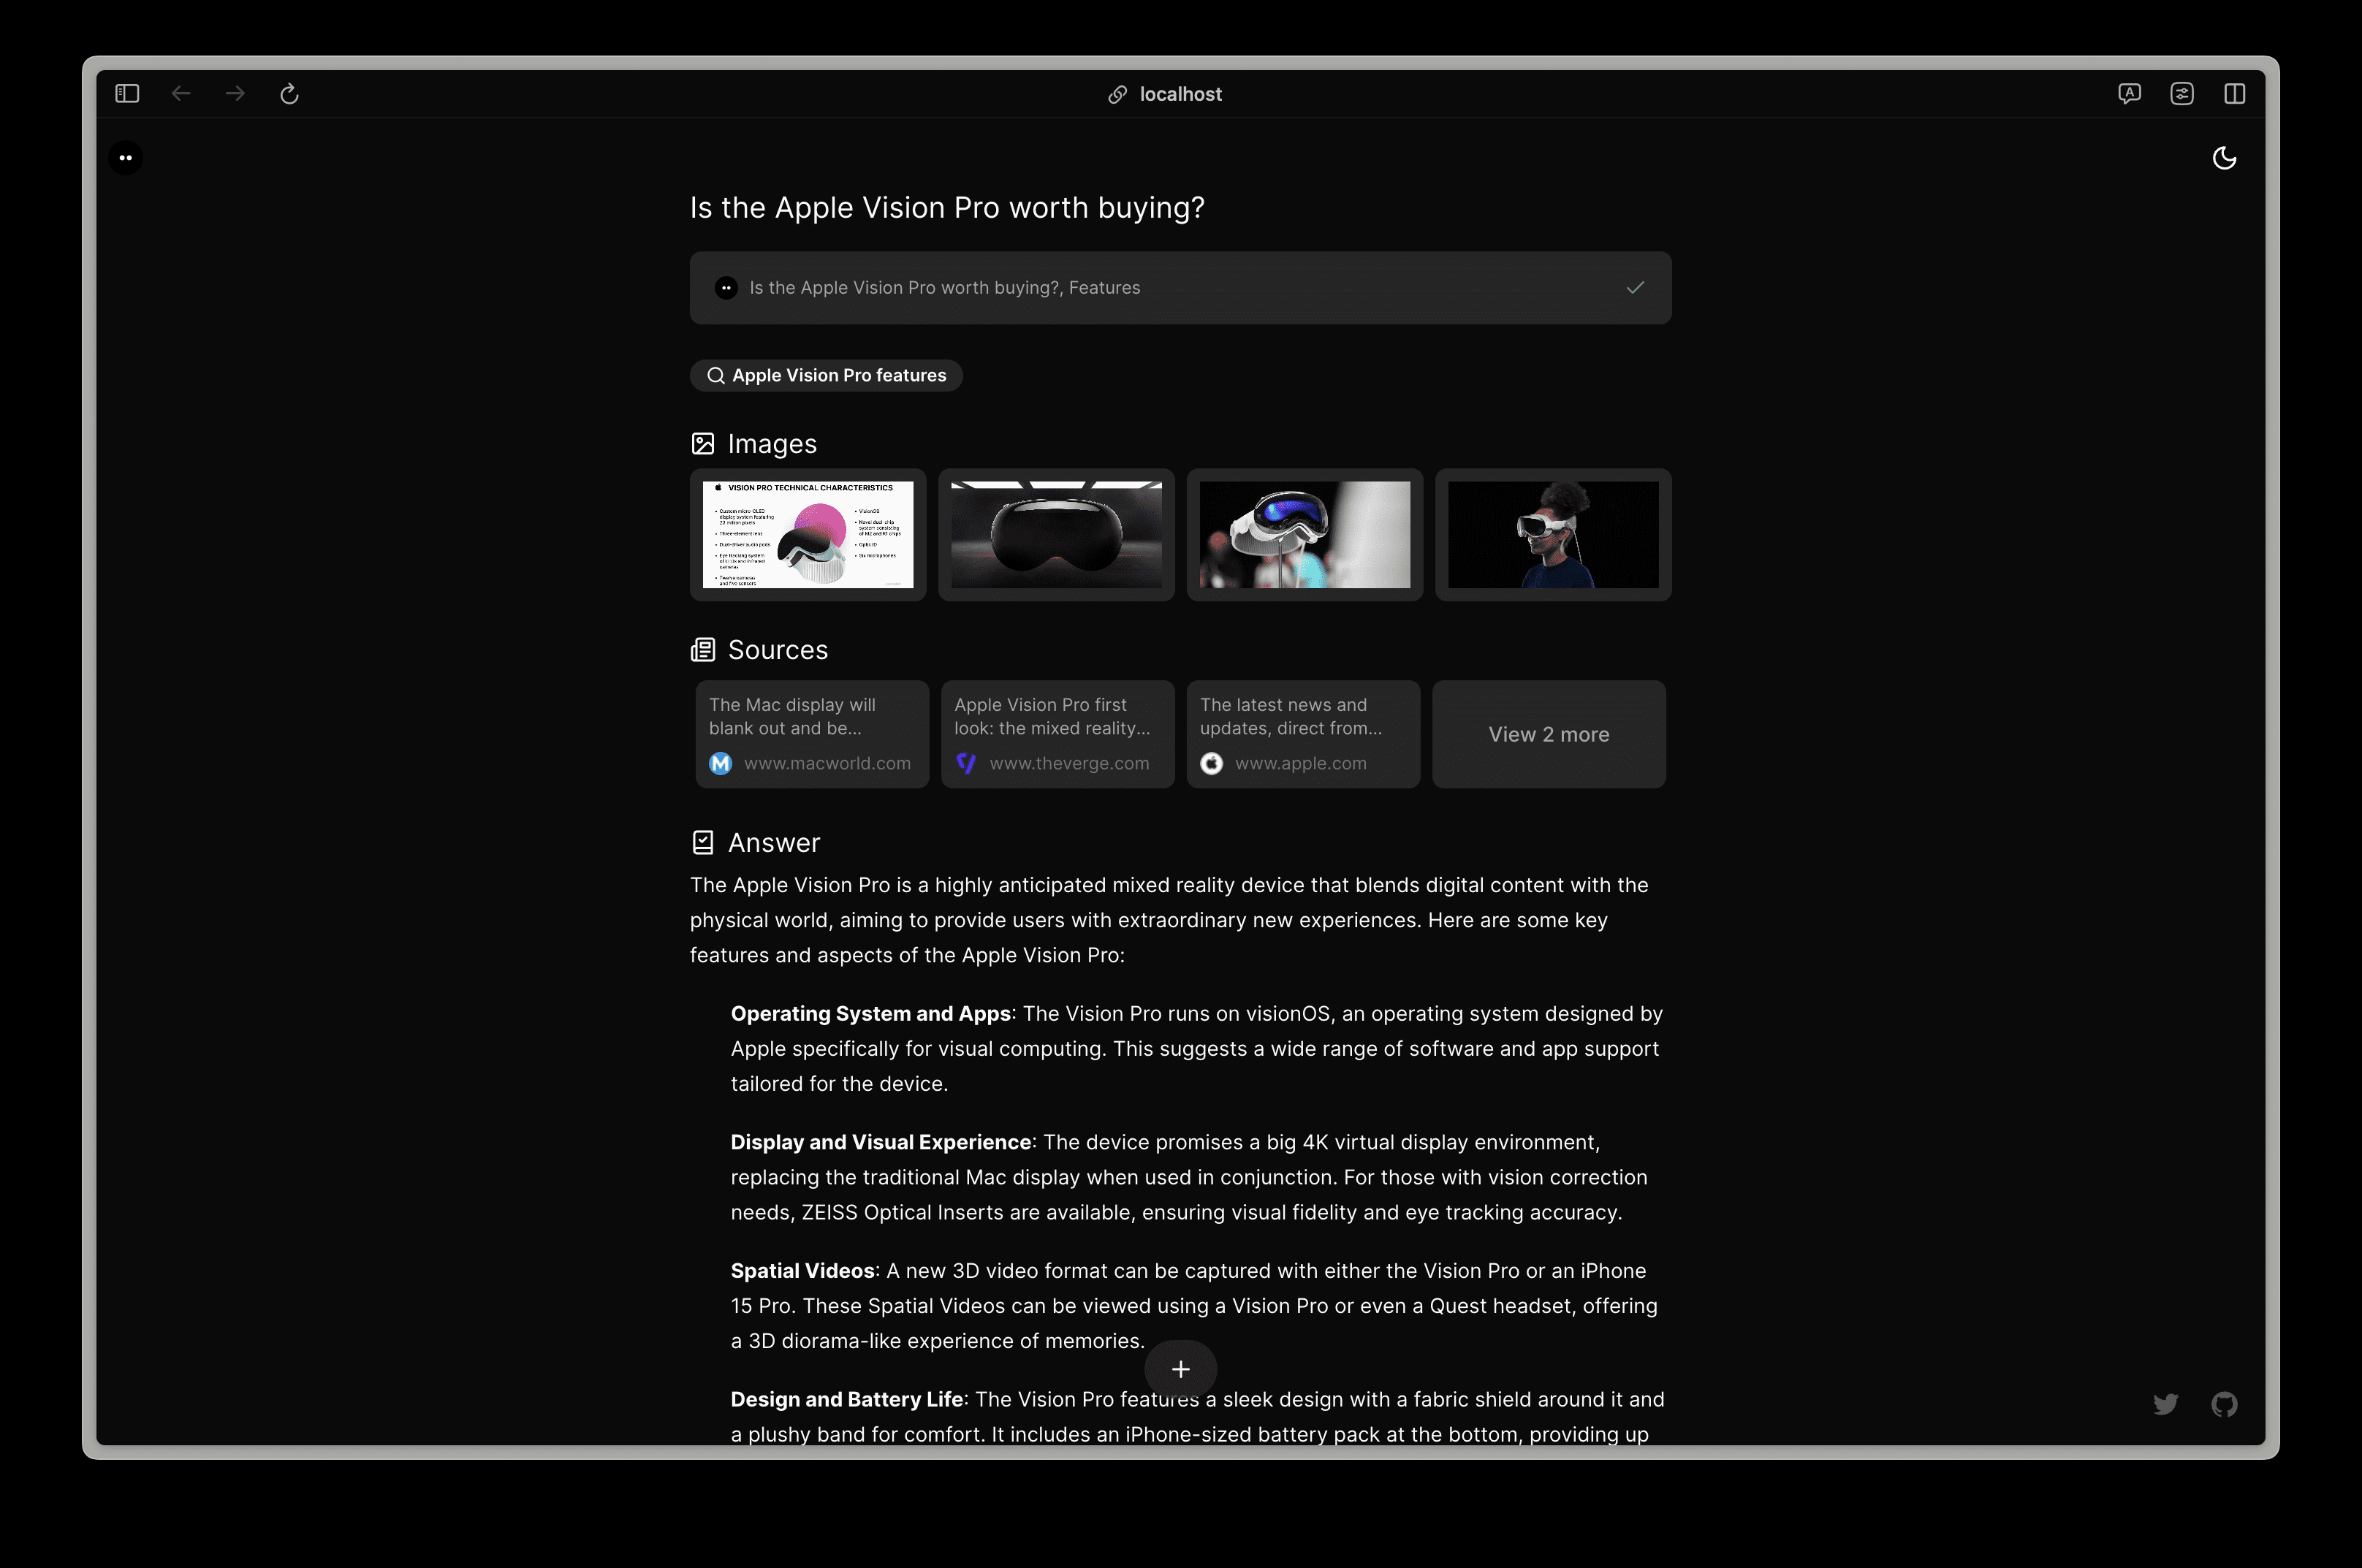Image resolution: width=2362 pixels, height=1568 pixels.
Task: Select the 'Apple Vision Pro features' search tag
Action: point(831,375)
